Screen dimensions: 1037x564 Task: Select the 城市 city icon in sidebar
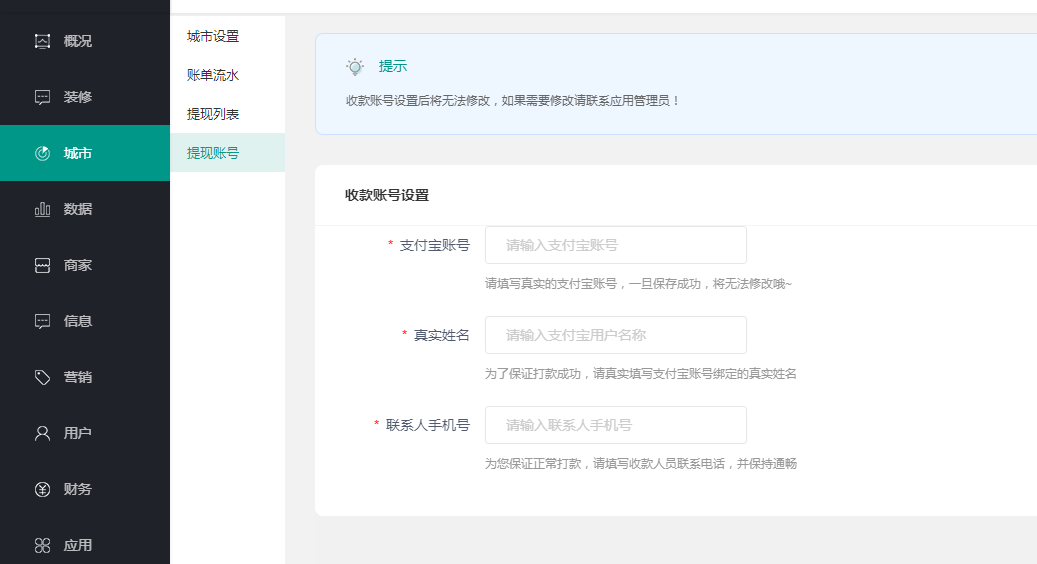pos(42,153)
